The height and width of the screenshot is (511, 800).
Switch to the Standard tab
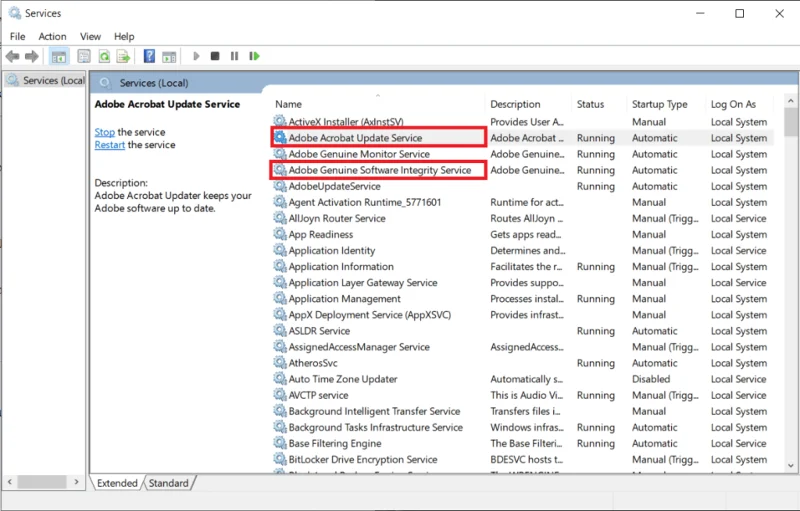[169, 483]
